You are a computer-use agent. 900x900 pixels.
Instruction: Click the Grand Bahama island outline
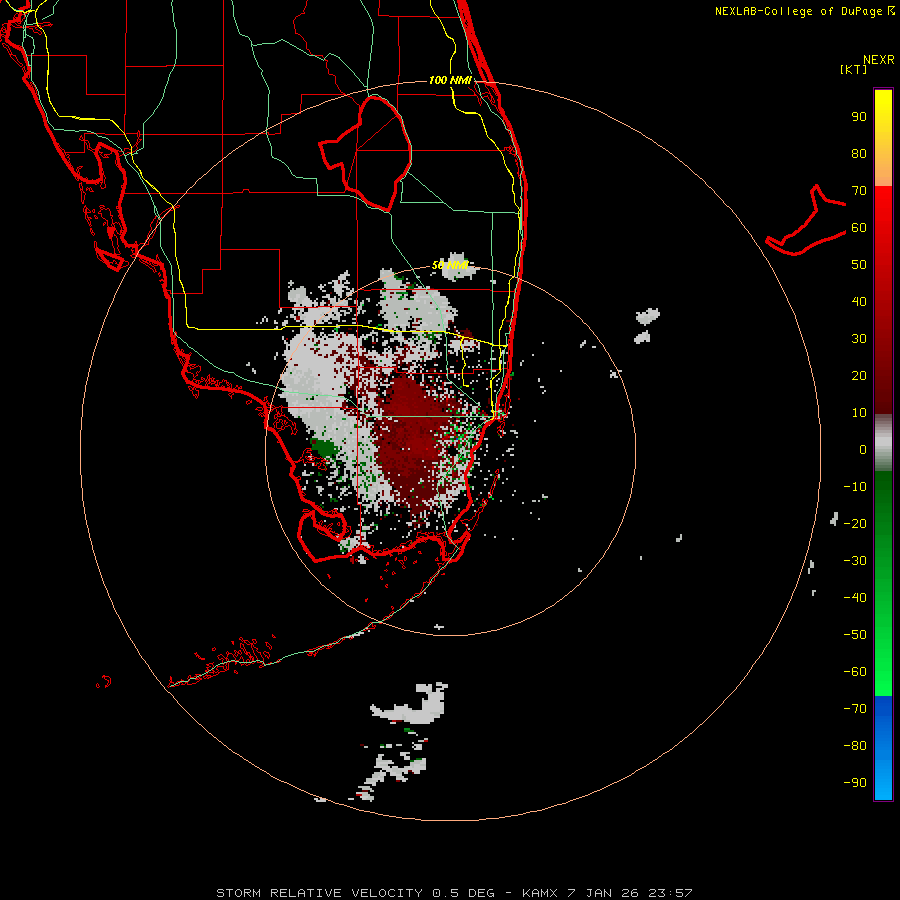[x=806, y=221]
